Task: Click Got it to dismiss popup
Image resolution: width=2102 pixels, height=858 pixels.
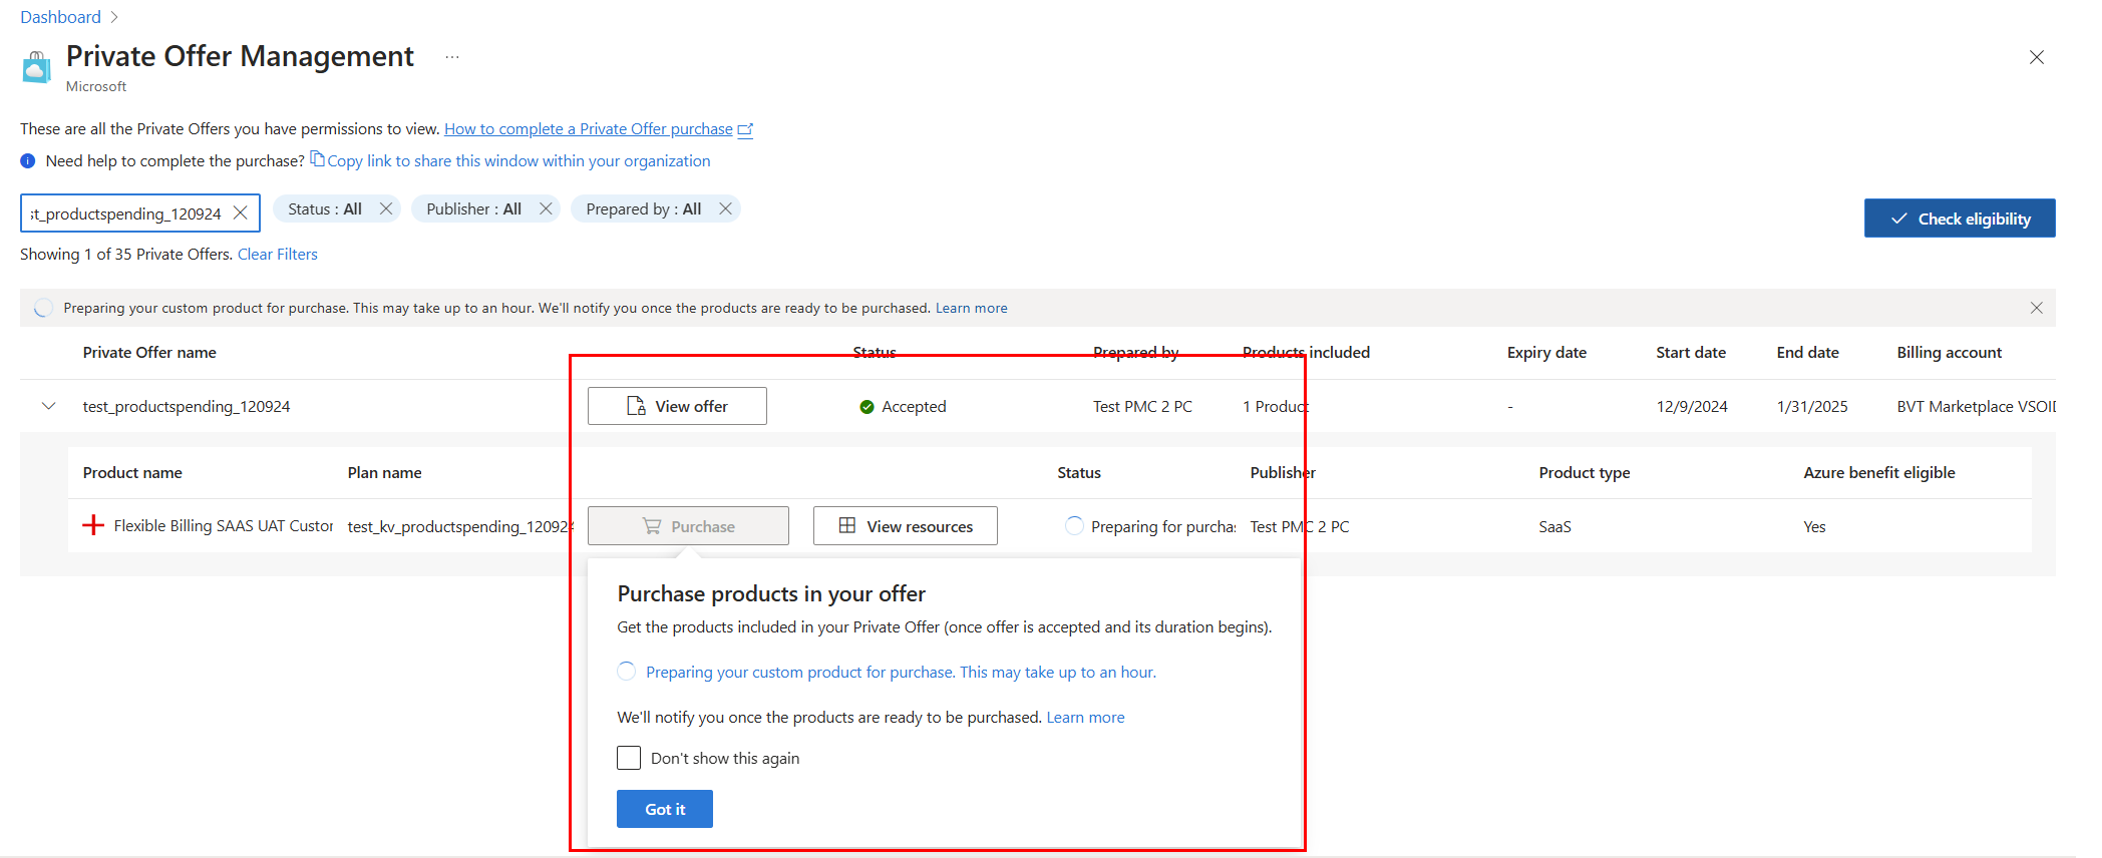Action: click(665, 809)
